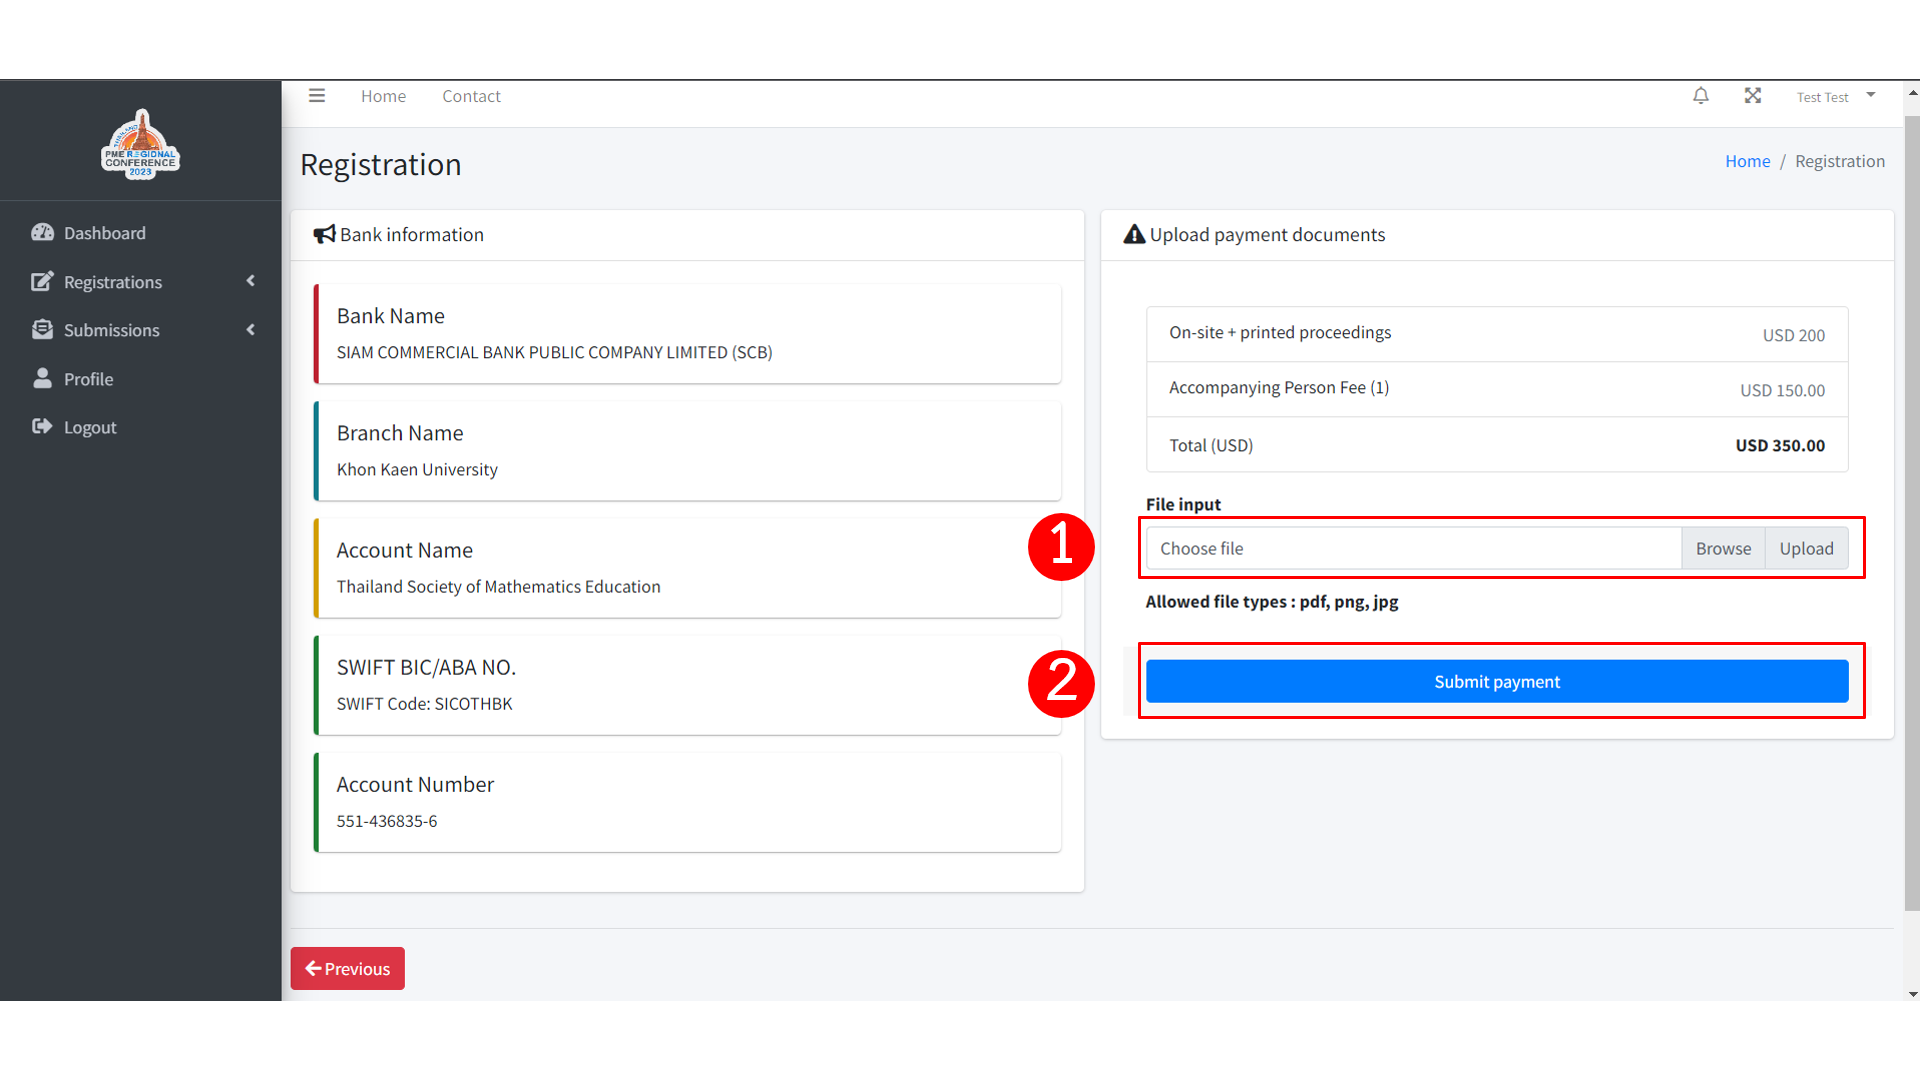Click Thailand Society of Mathematics Education text

(498, 586)
